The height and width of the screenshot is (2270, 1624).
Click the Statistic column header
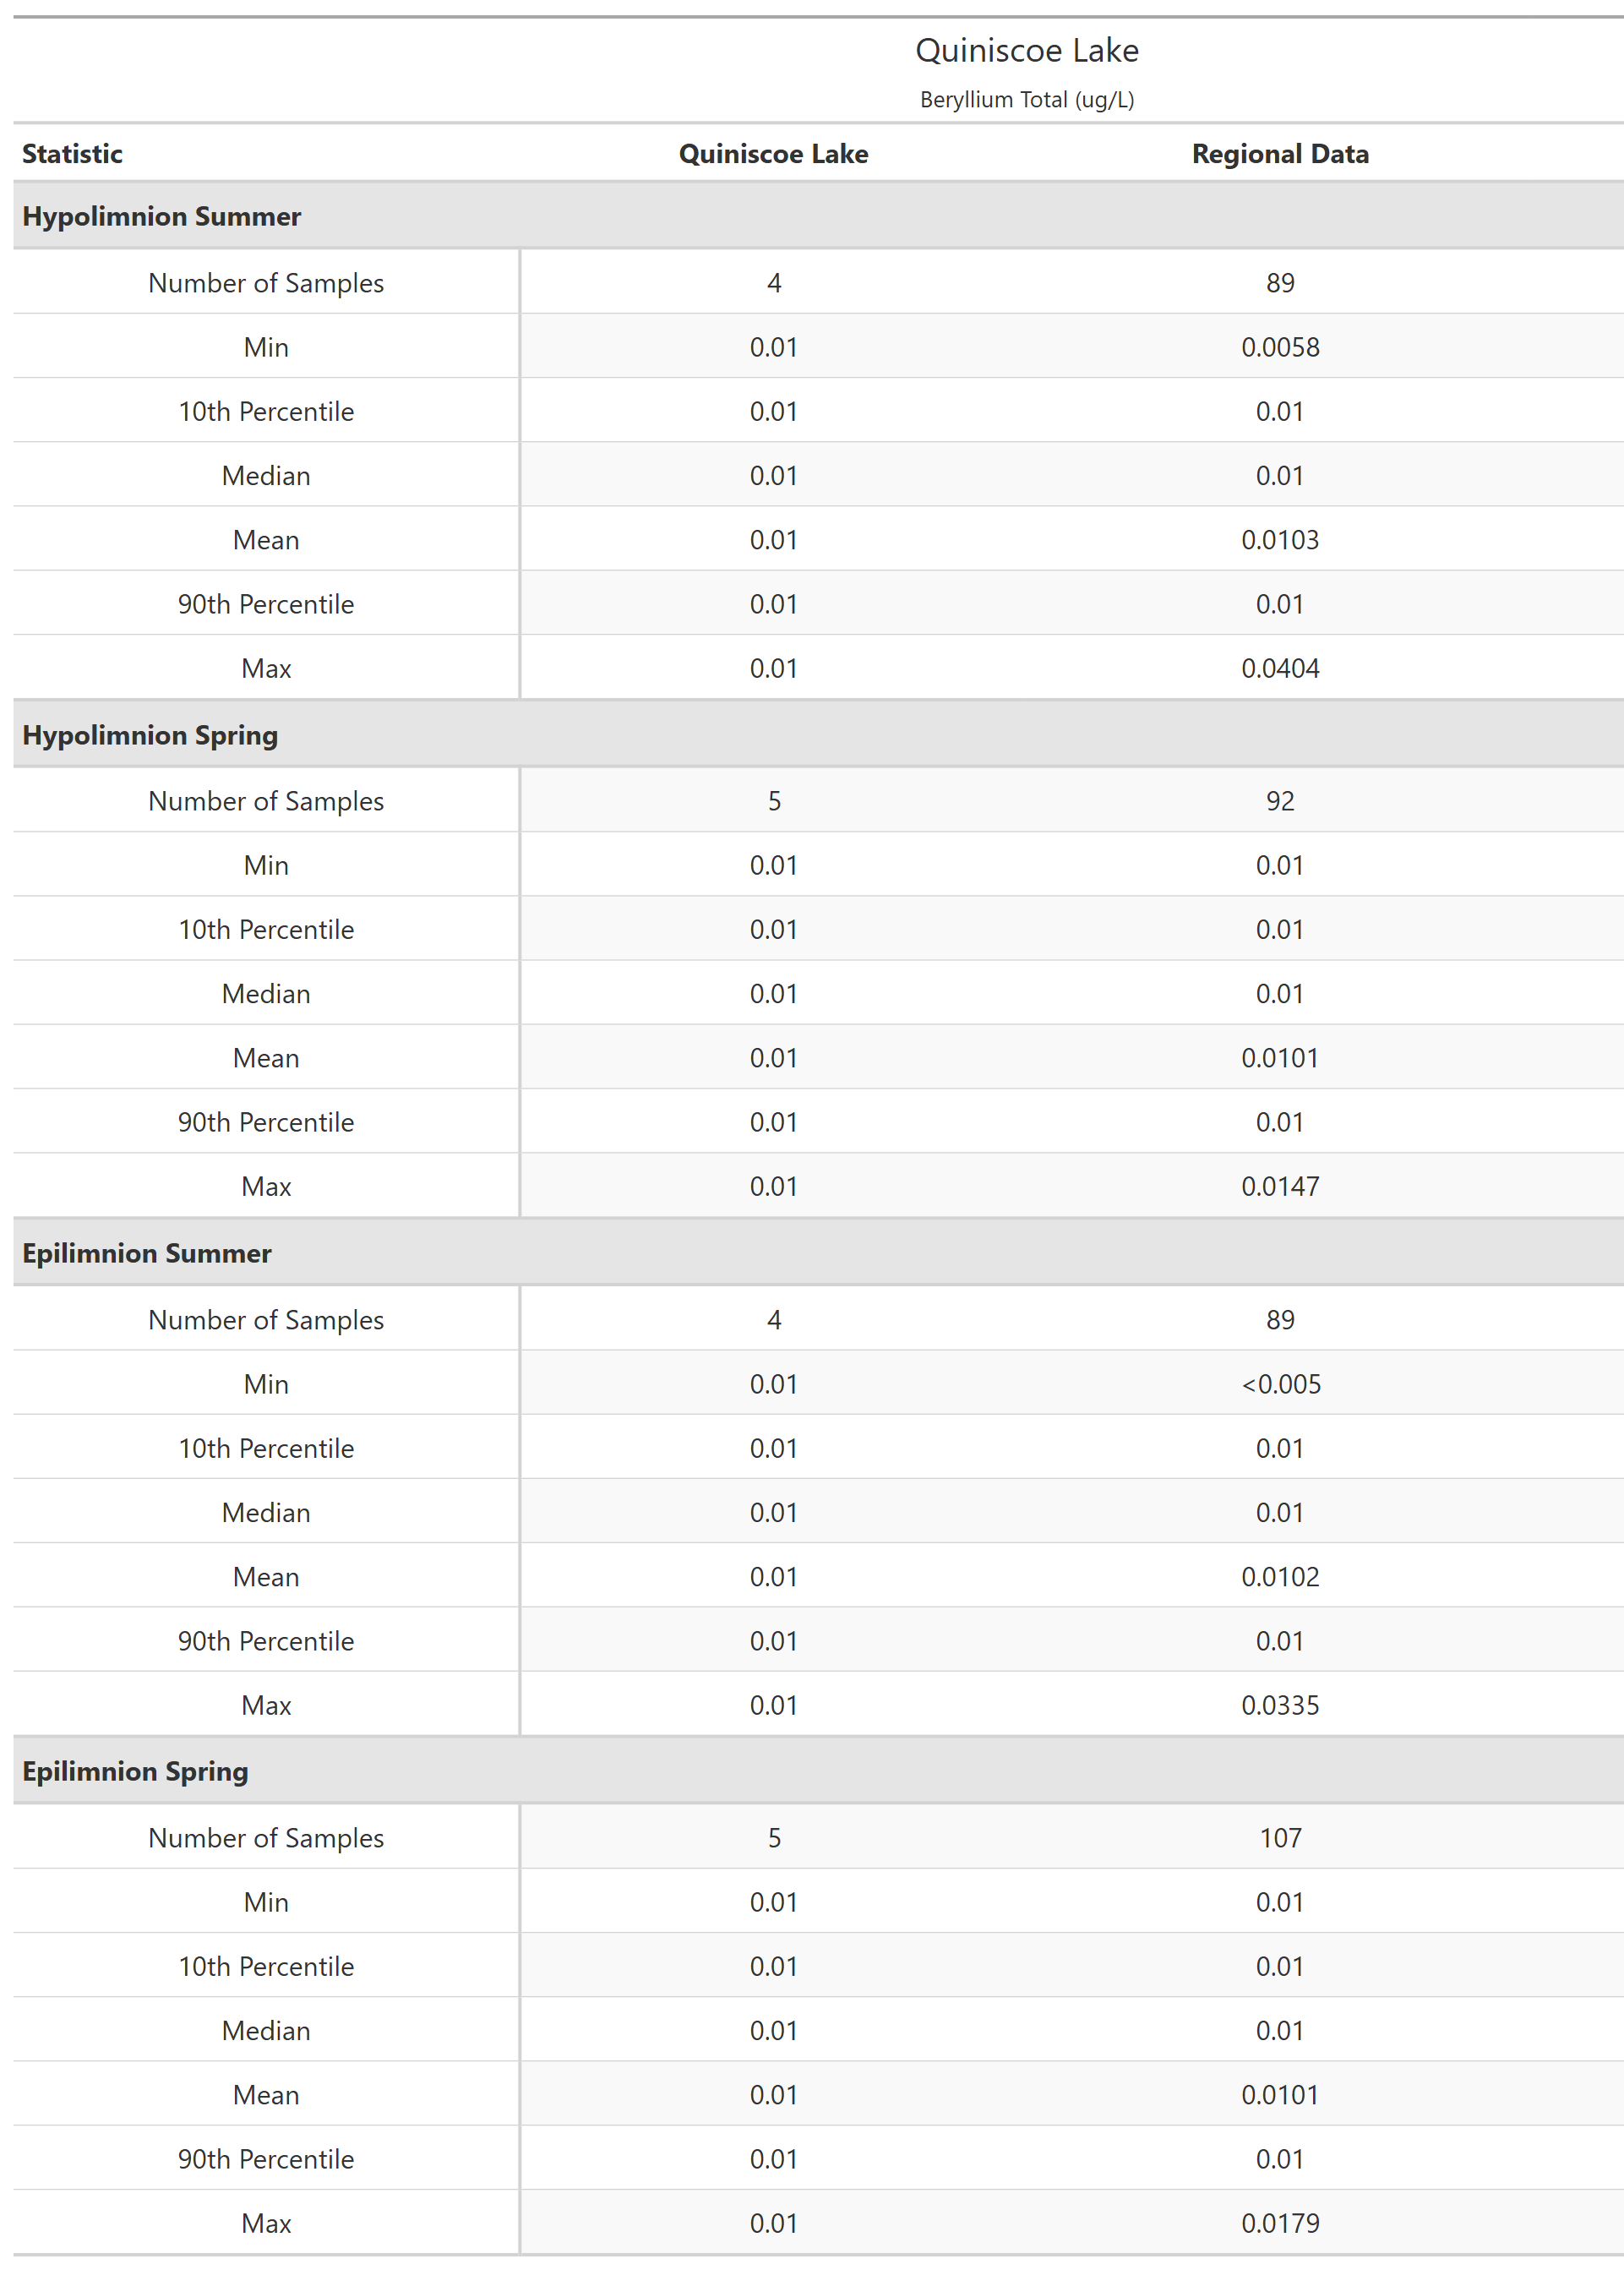click(x=72, y=154)
